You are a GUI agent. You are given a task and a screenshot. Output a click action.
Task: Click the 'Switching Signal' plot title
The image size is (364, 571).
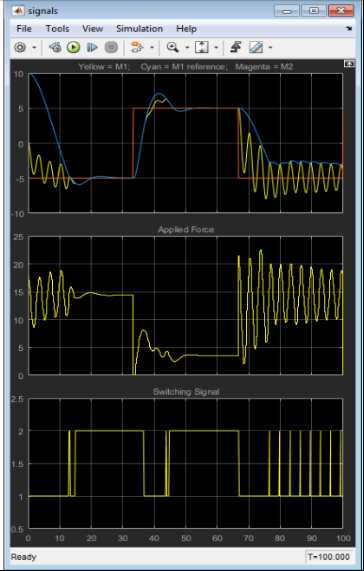pos(186,392)
